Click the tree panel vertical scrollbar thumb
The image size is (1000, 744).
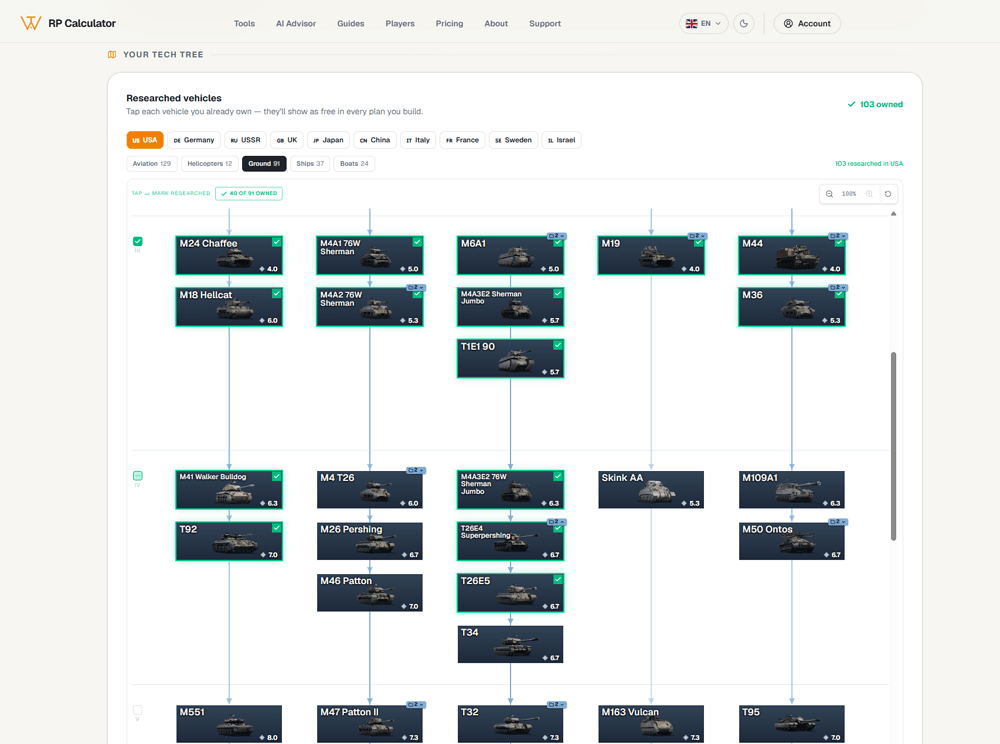tap(893, 446)
